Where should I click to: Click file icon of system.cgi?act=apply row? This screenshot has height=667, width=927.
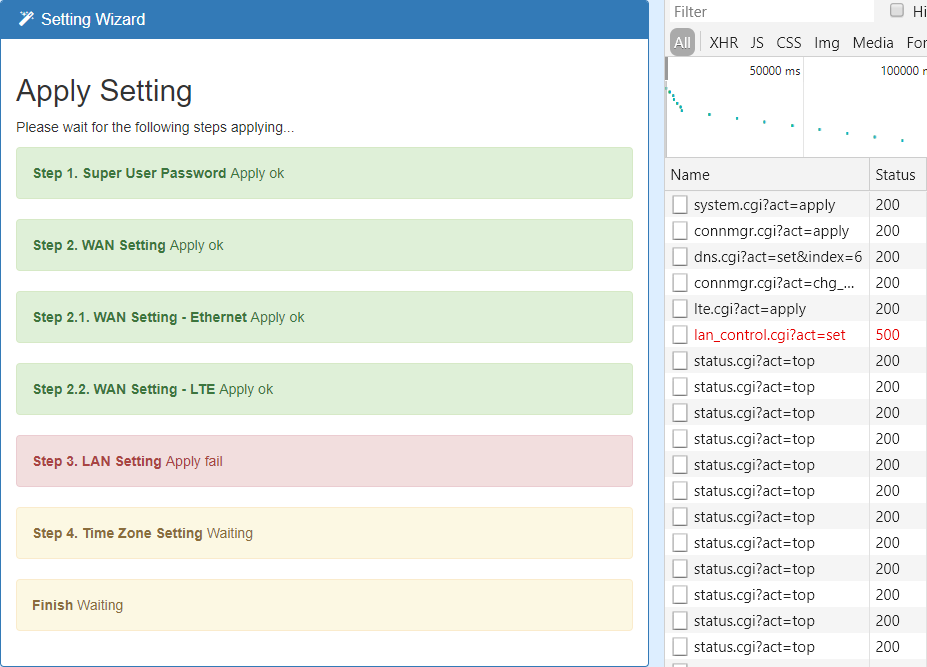coord(680,205)
